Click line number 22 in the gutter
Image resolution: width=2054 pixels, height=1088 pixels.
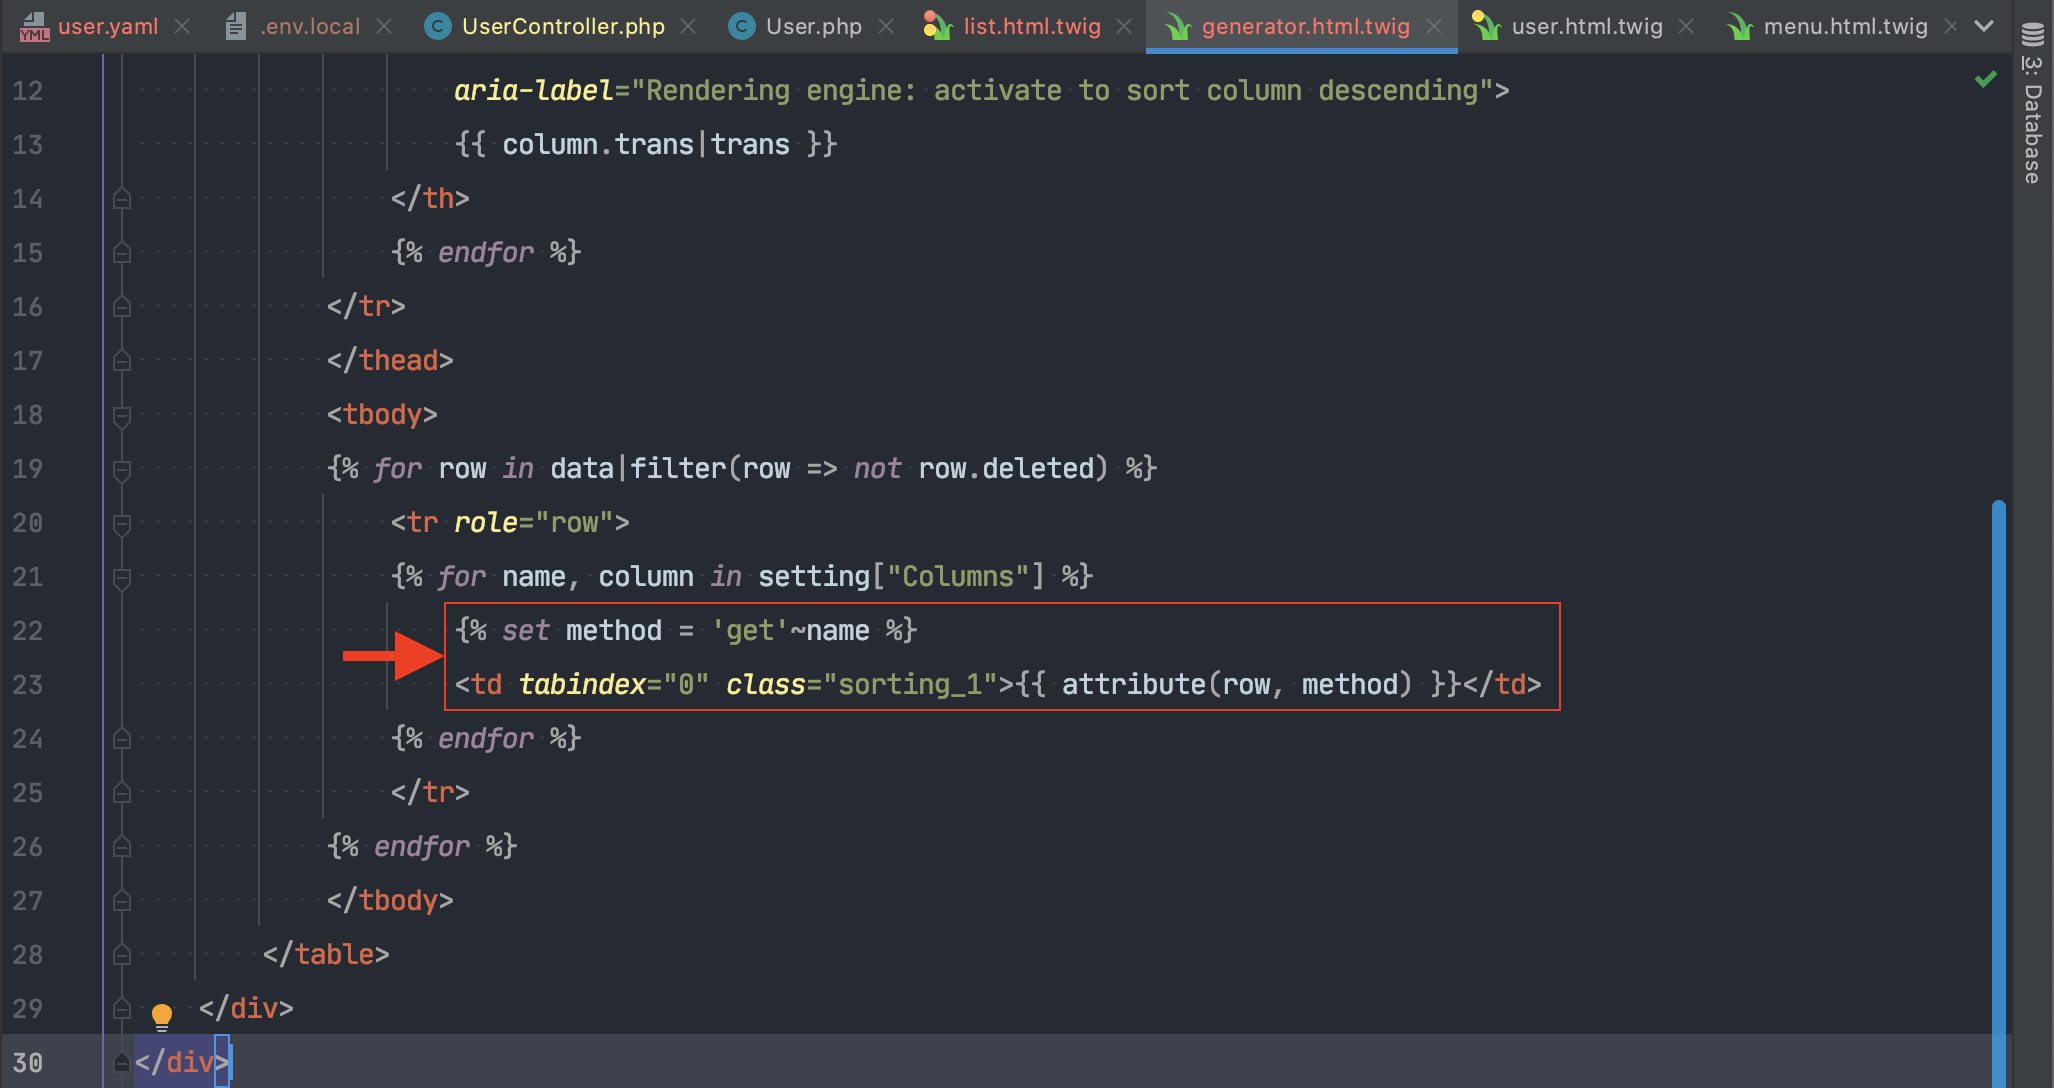tap(27, 631)
